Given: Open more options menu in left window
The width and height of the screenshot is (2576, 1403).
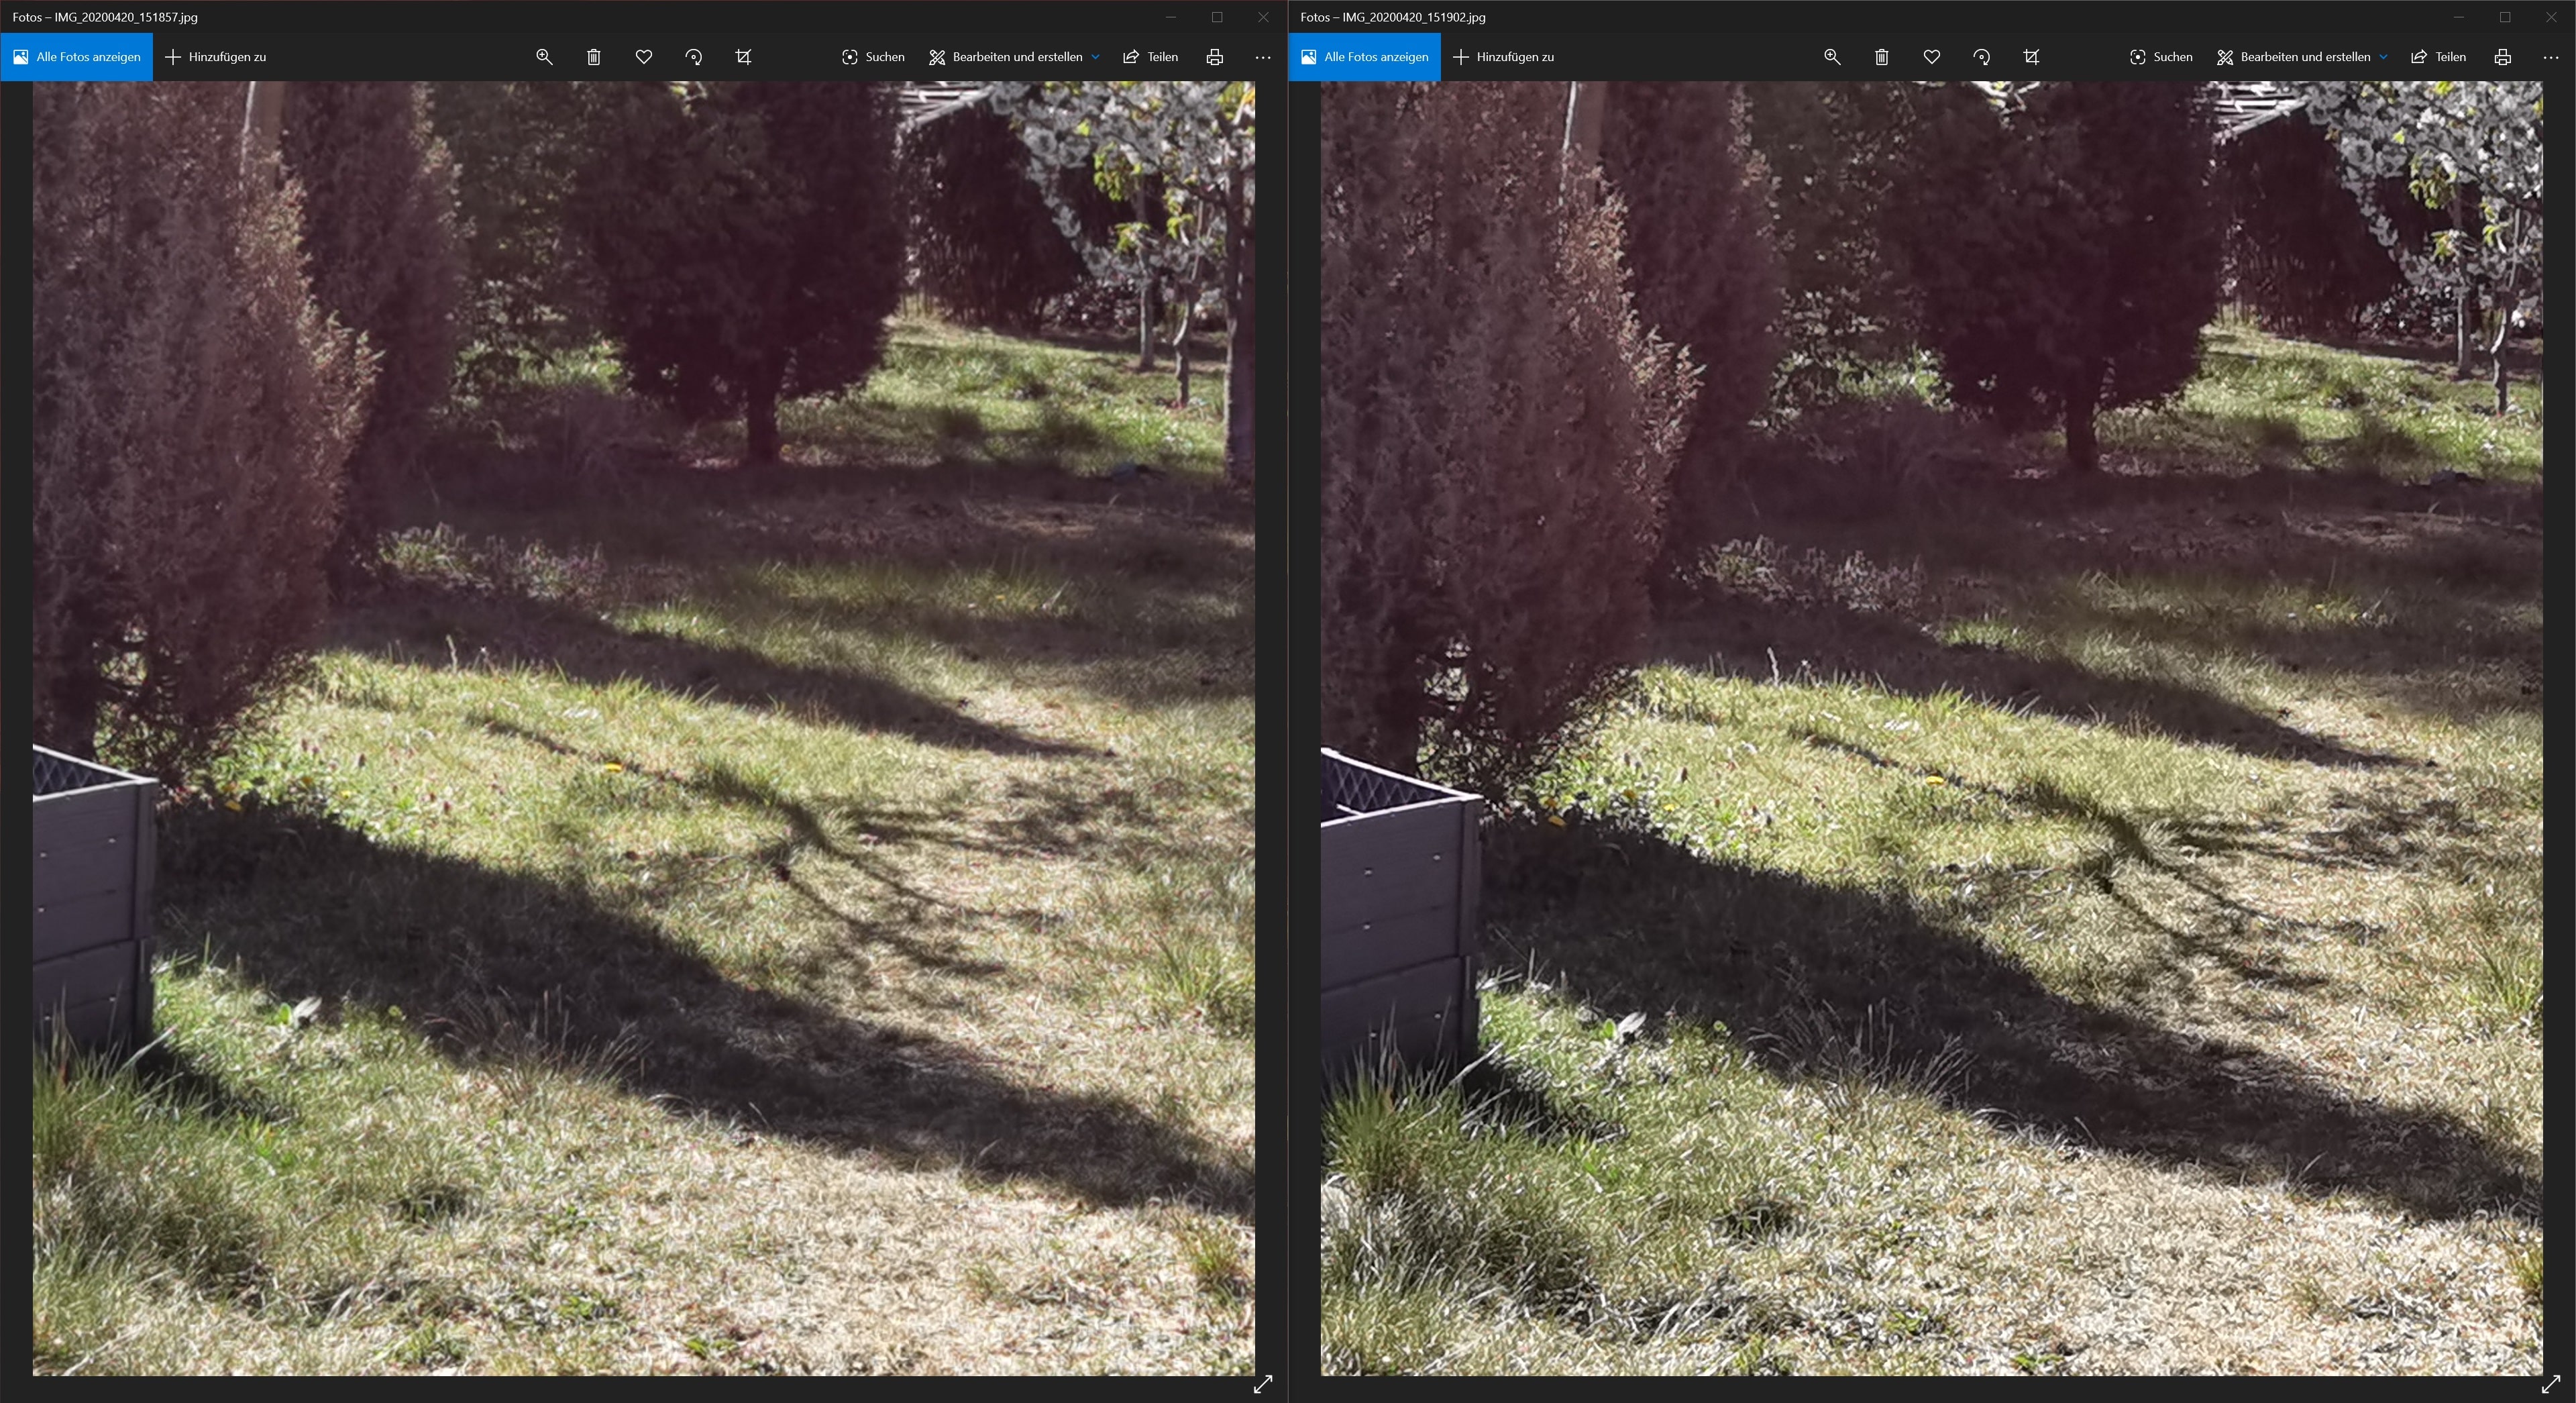Looking at the screenshot, I should 1263,57.
